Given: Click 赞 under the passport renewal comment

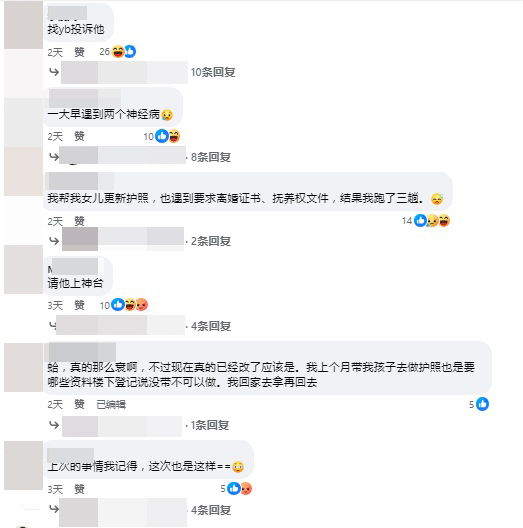Looking at the screenshot, I should pos(79,221).
